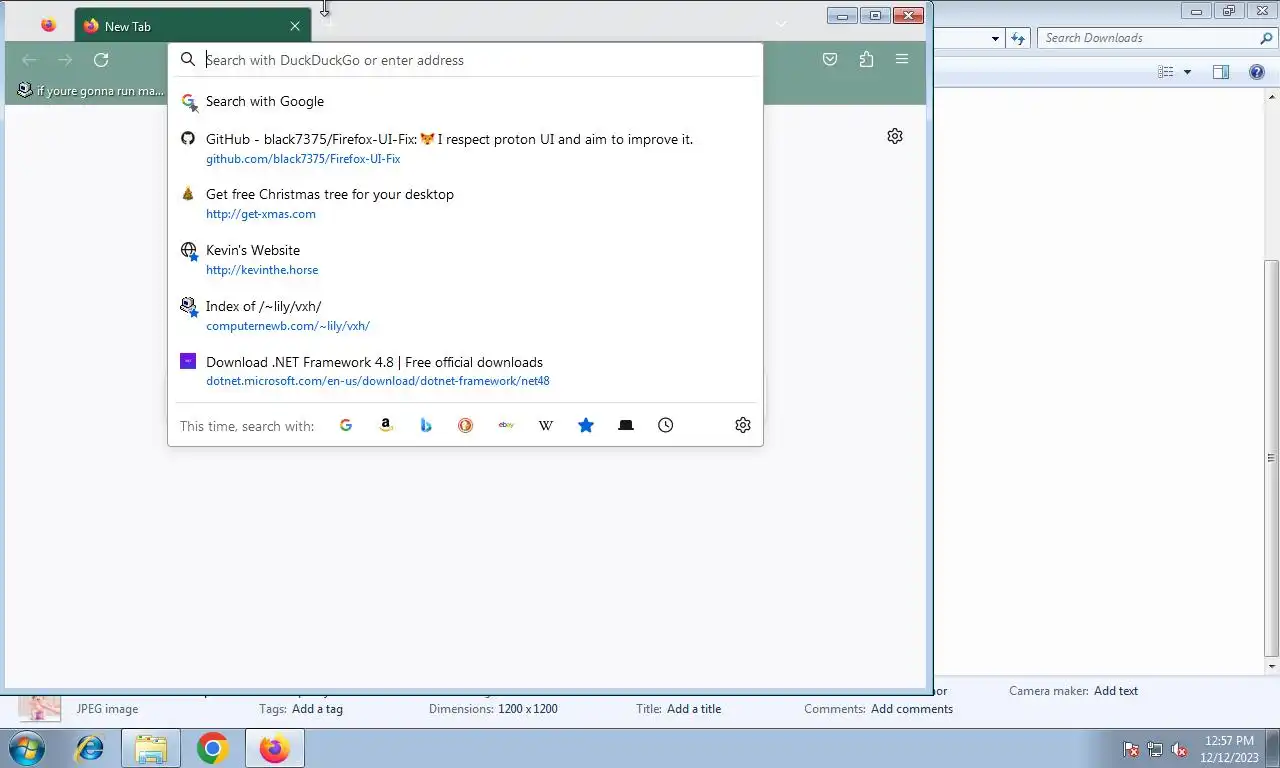Search this time with Wikipedia
Viewport: 1280px width, 768px height.
546,425
